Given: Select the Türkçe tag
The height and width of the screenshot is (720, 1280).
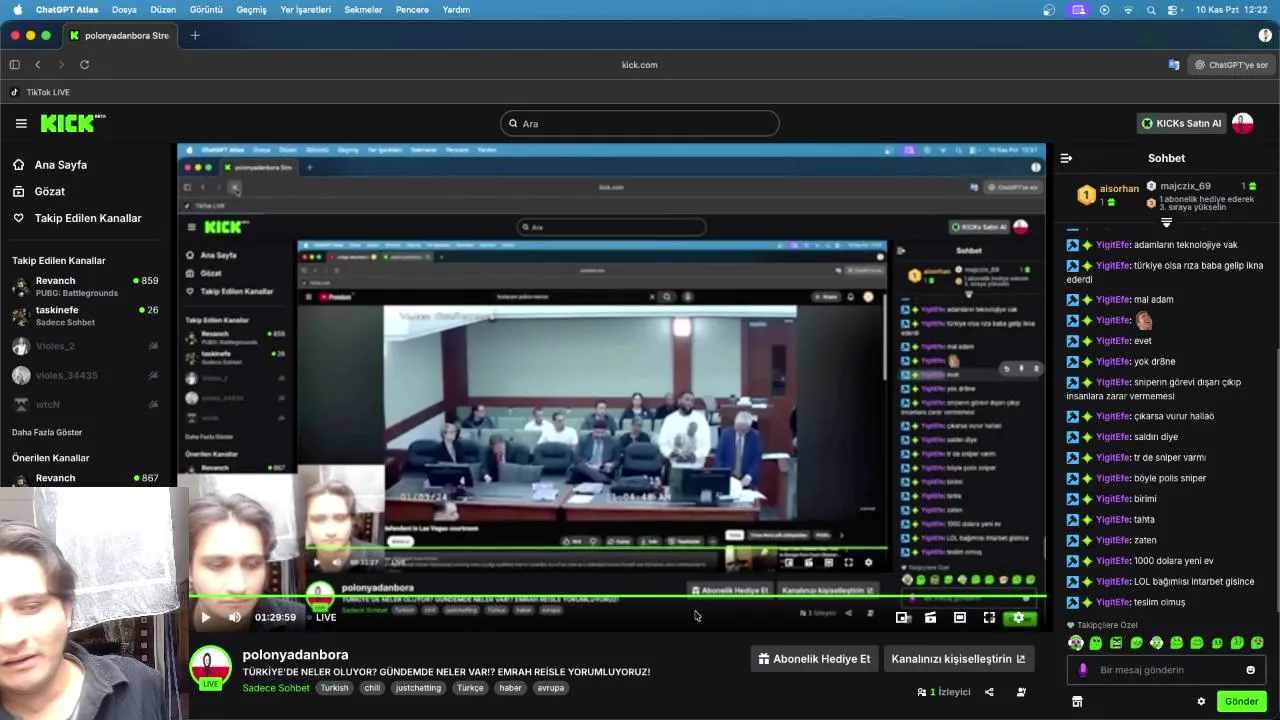Looking at the screenshot, I should [x=470, y=688].
